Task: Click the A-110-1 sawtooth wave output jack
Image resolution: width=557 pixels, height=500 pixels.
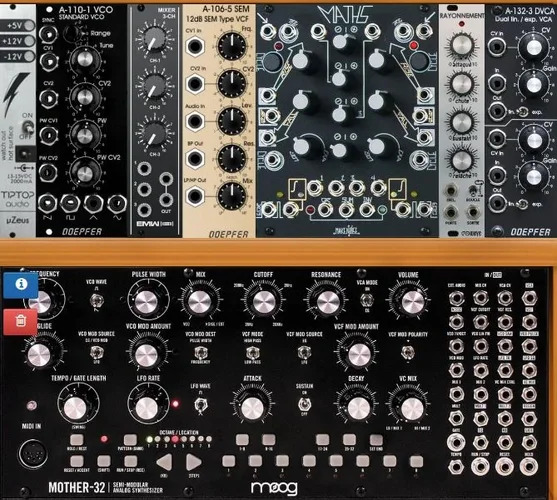Action: 48,203
